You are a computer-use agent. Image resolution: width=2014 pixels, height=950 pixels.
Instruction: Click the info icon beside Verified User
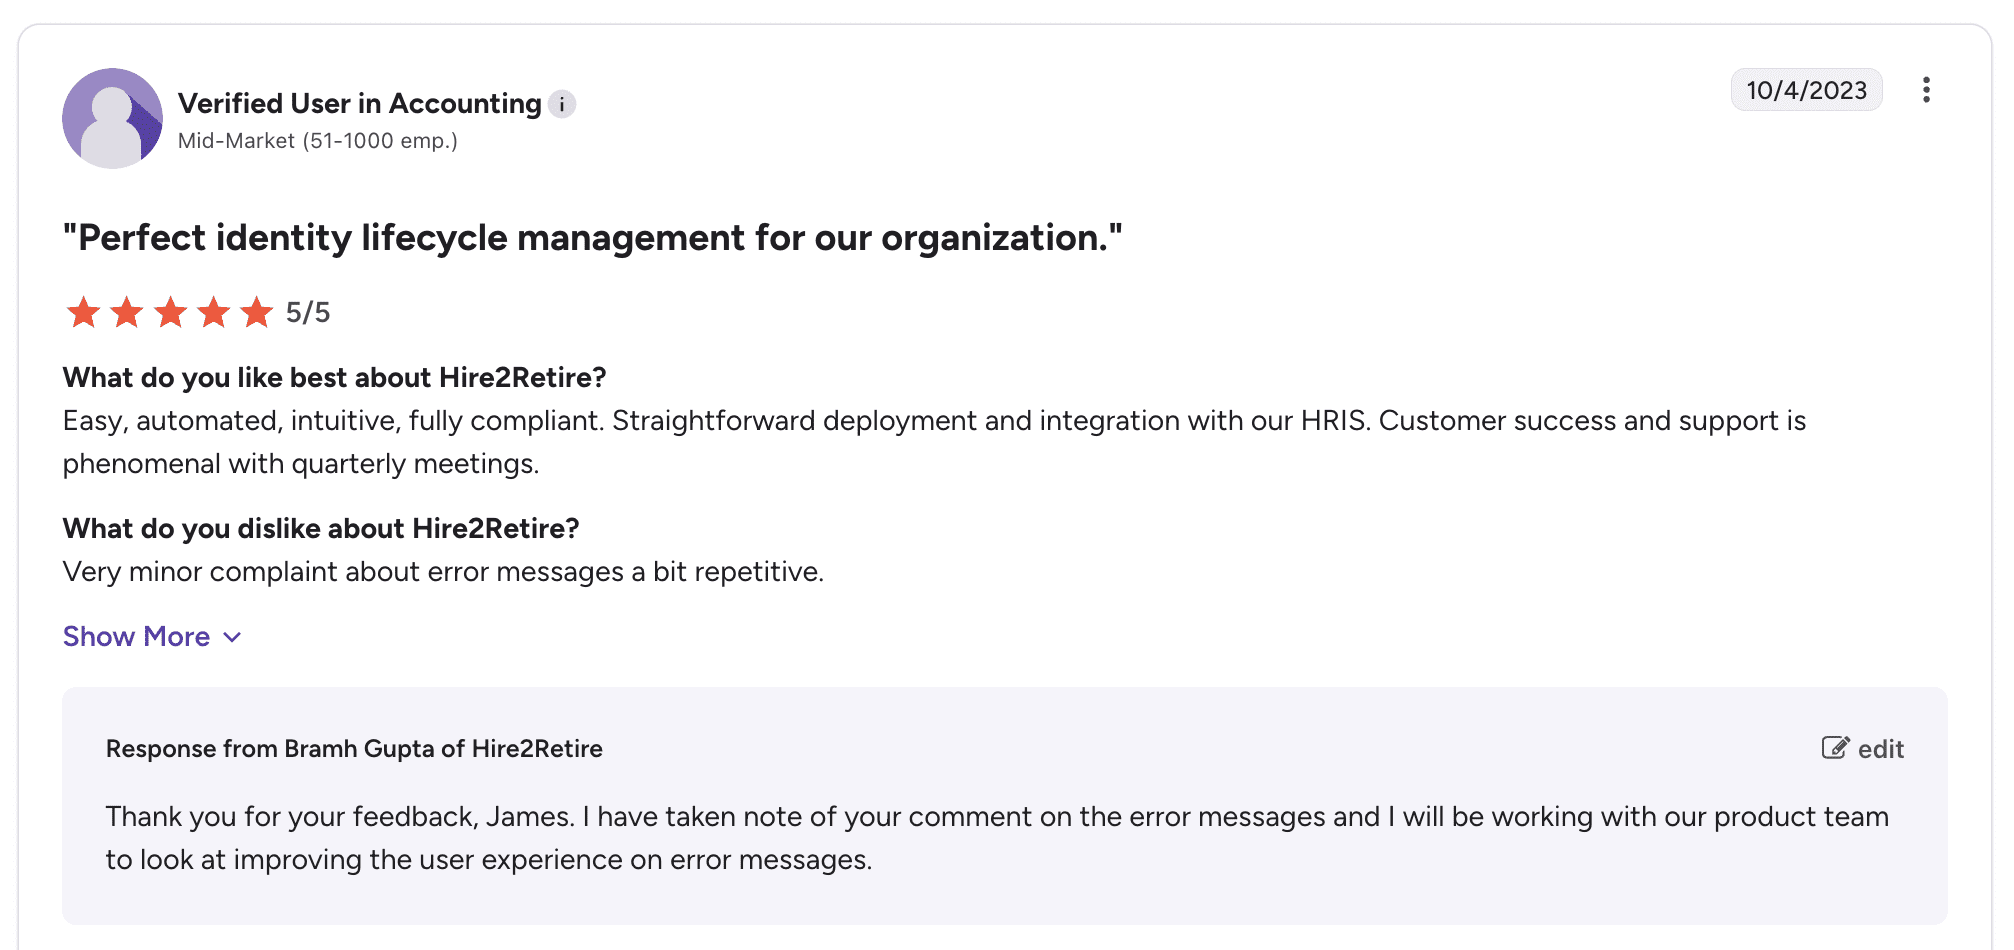click(x=562, y=104)
